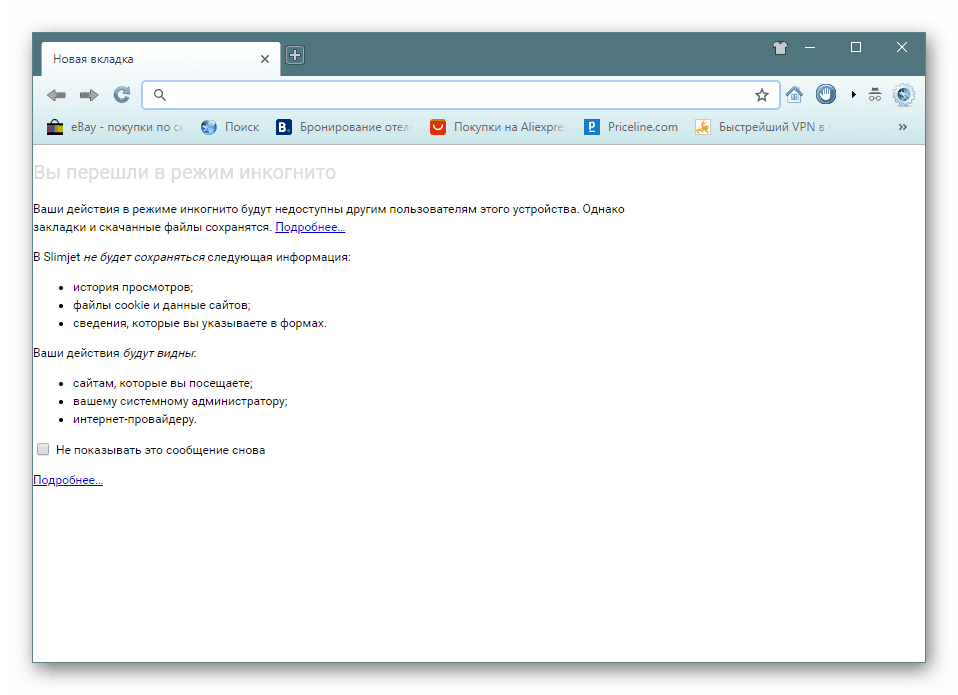
Task: Tick "Не показывать это сообщение снова" checkbox
Action: (43, 449)
